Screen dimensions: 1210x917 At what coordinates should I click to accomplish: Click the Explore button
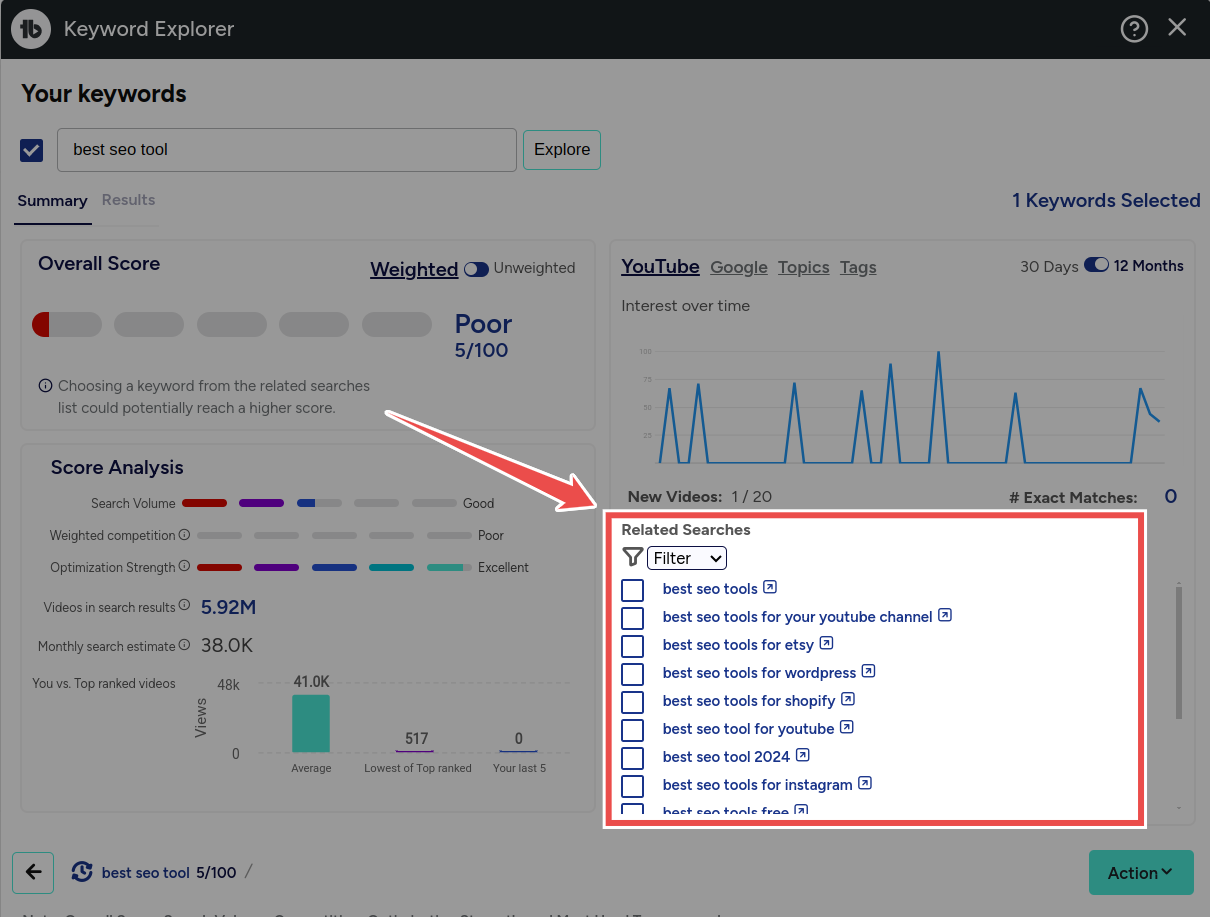point(562,149)
